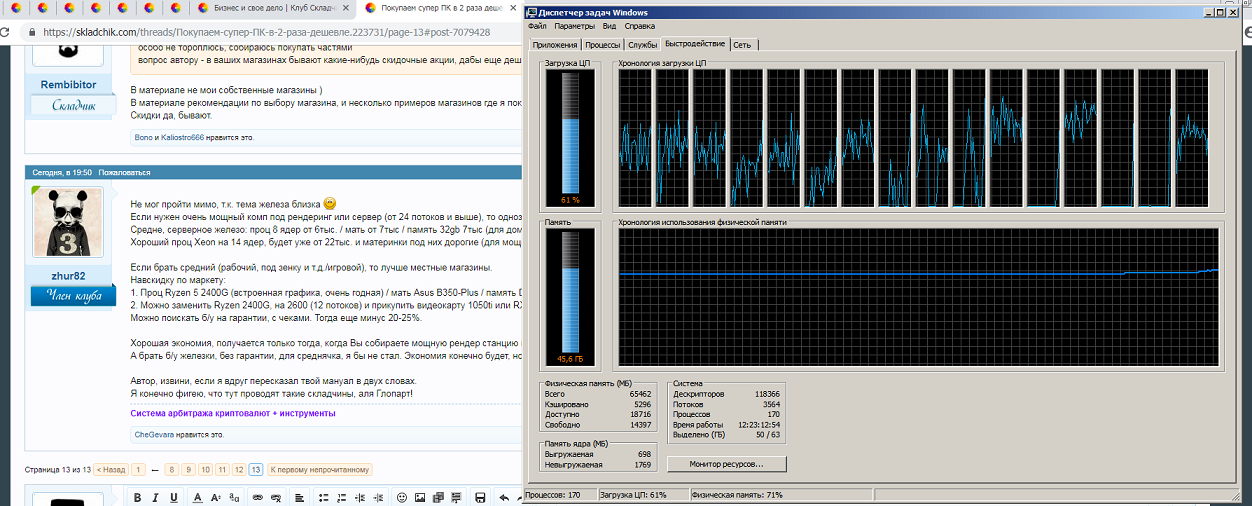
Task: Open the Файл menu in Task Manager
Action: point(536,26)
